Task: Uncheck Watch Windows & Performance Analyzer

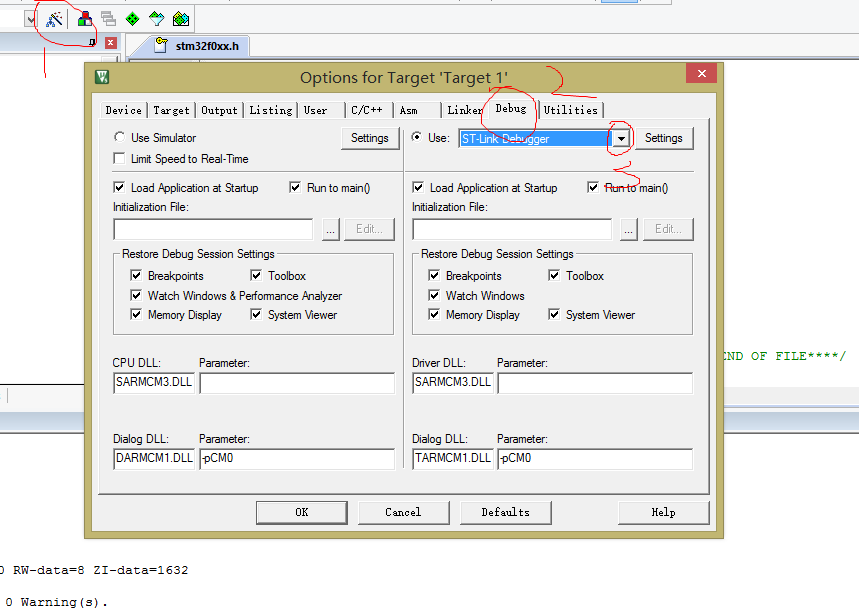Action: [137, 296]
